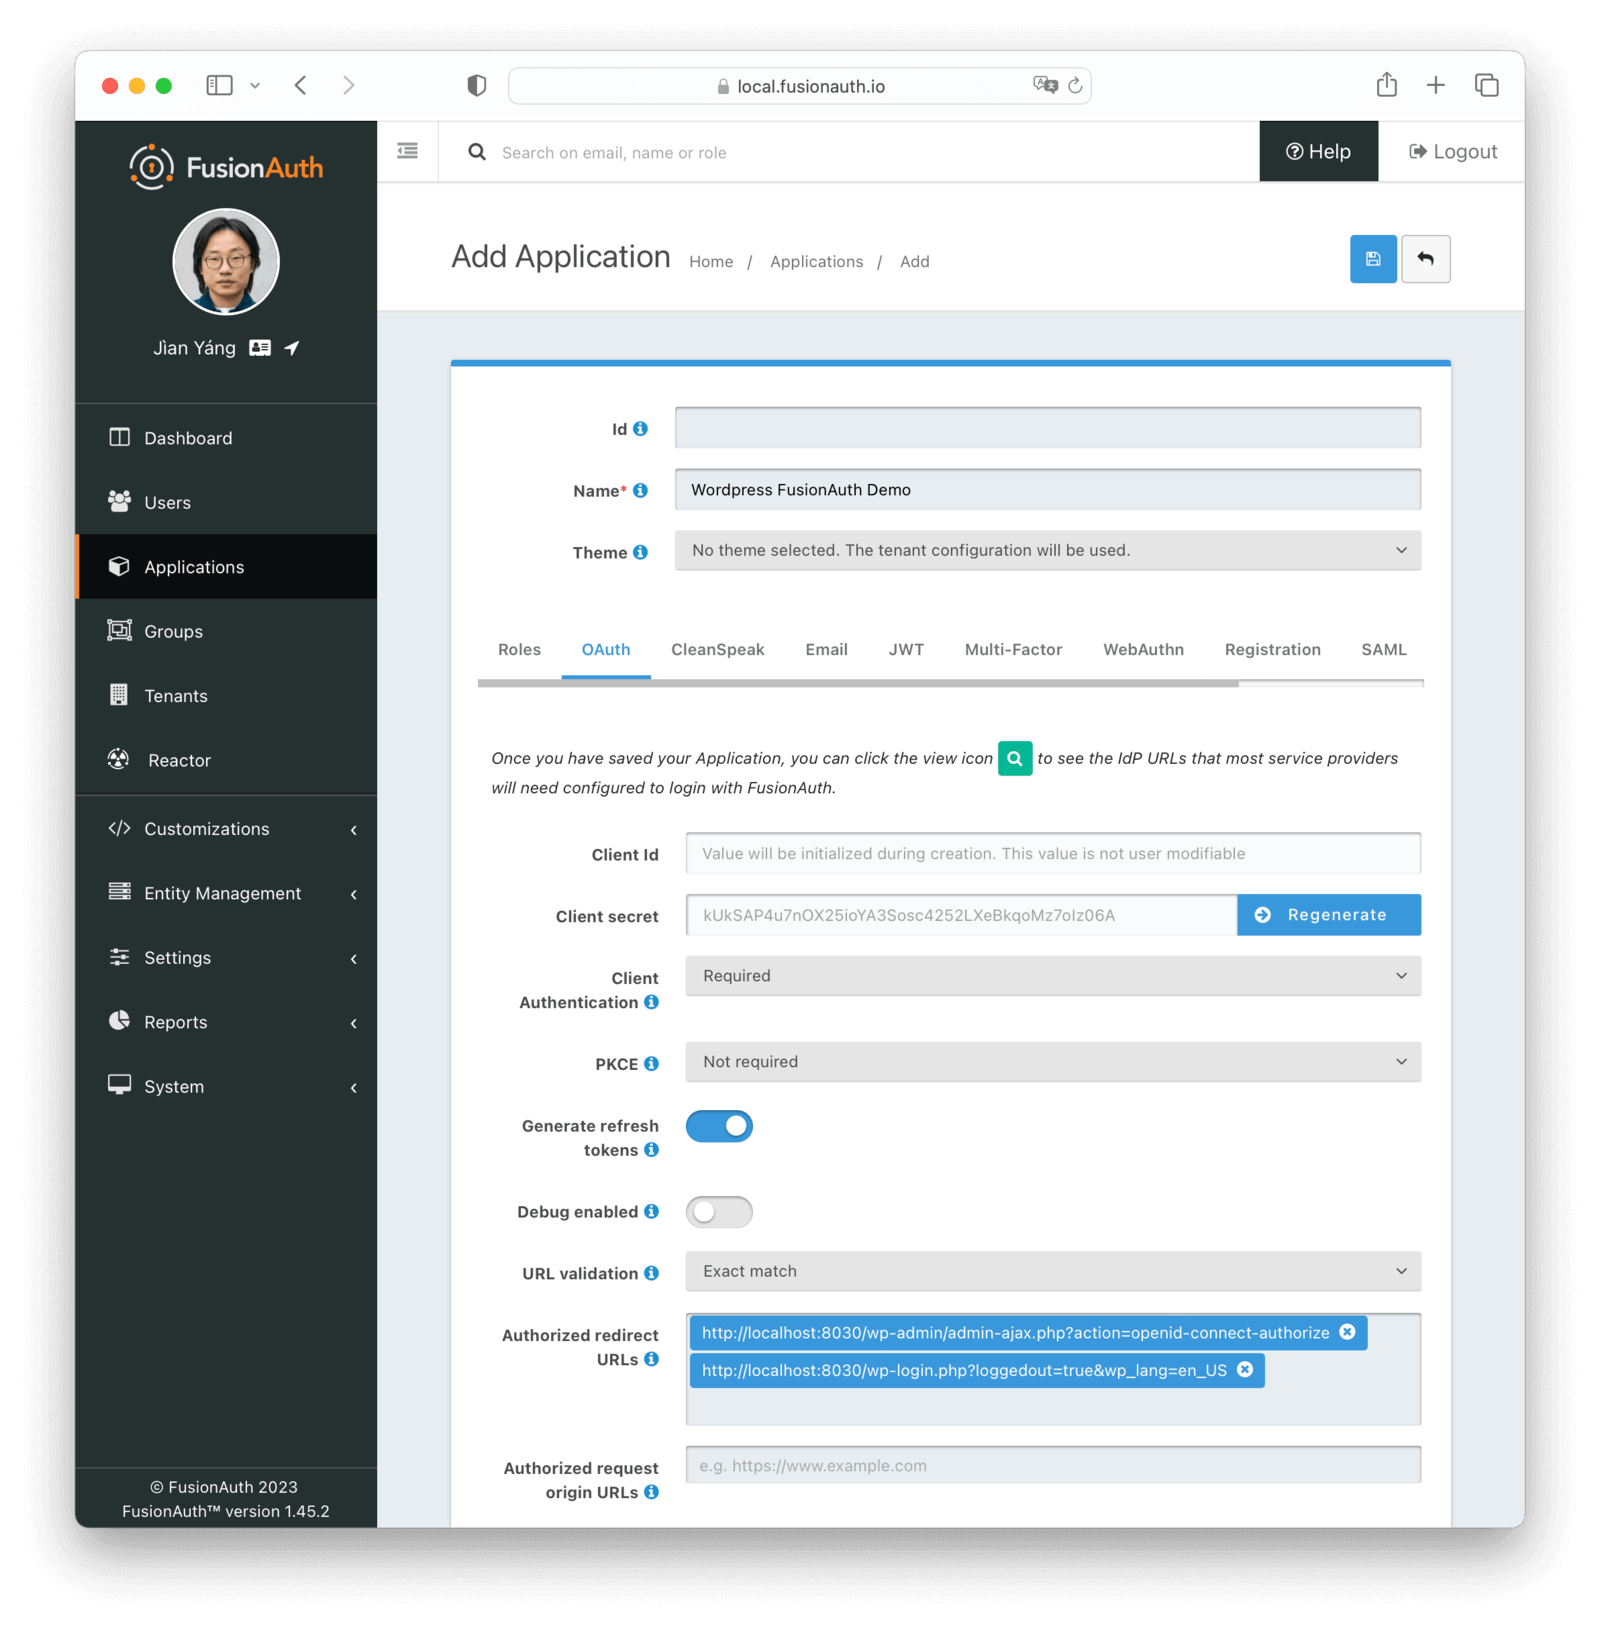Click Jian Yáng profile avatar
This screenshot has height=1627, width=1600.
pos(226,262)
